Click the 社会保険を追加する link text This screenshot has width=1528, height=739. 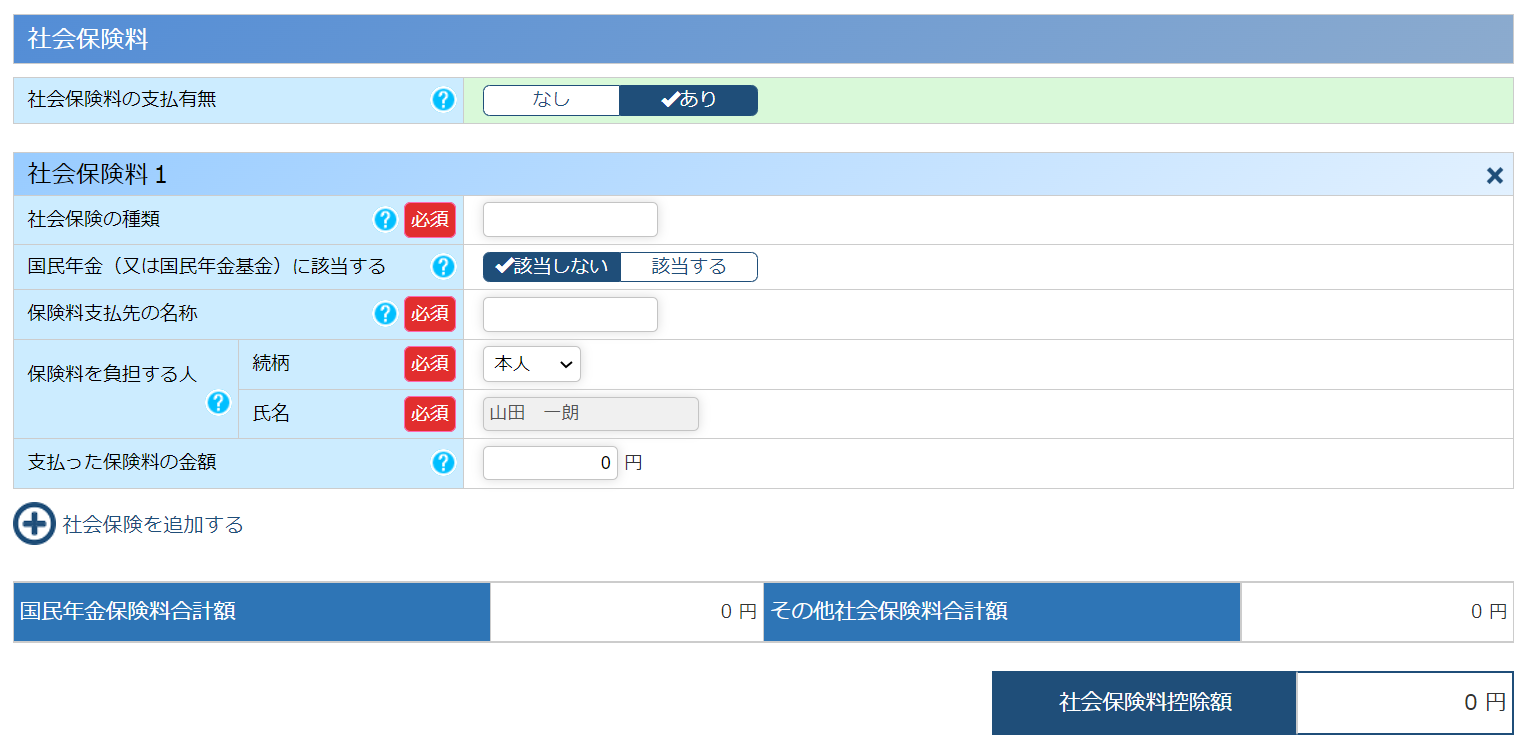pyautogui.click(x=153, y=525)
